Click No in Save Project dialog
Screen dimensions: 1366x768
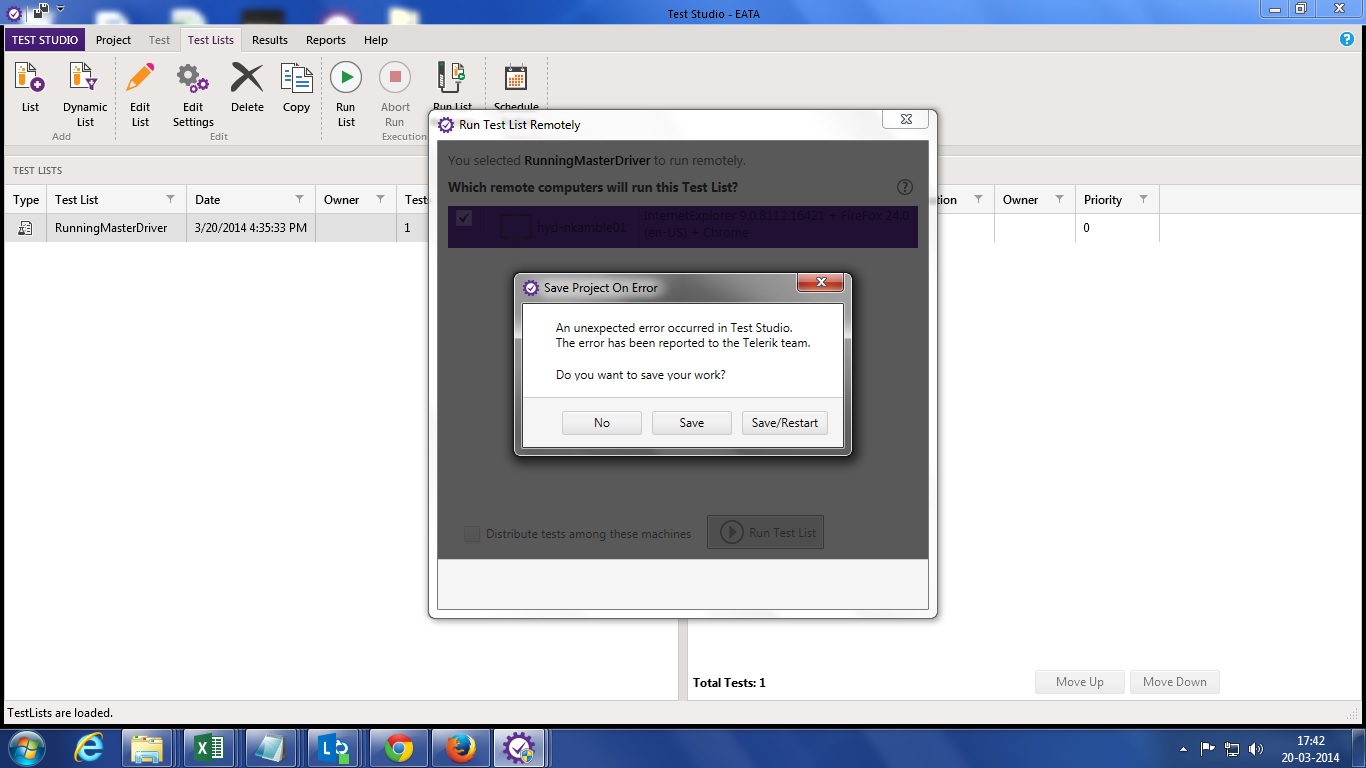coord(602,423)
